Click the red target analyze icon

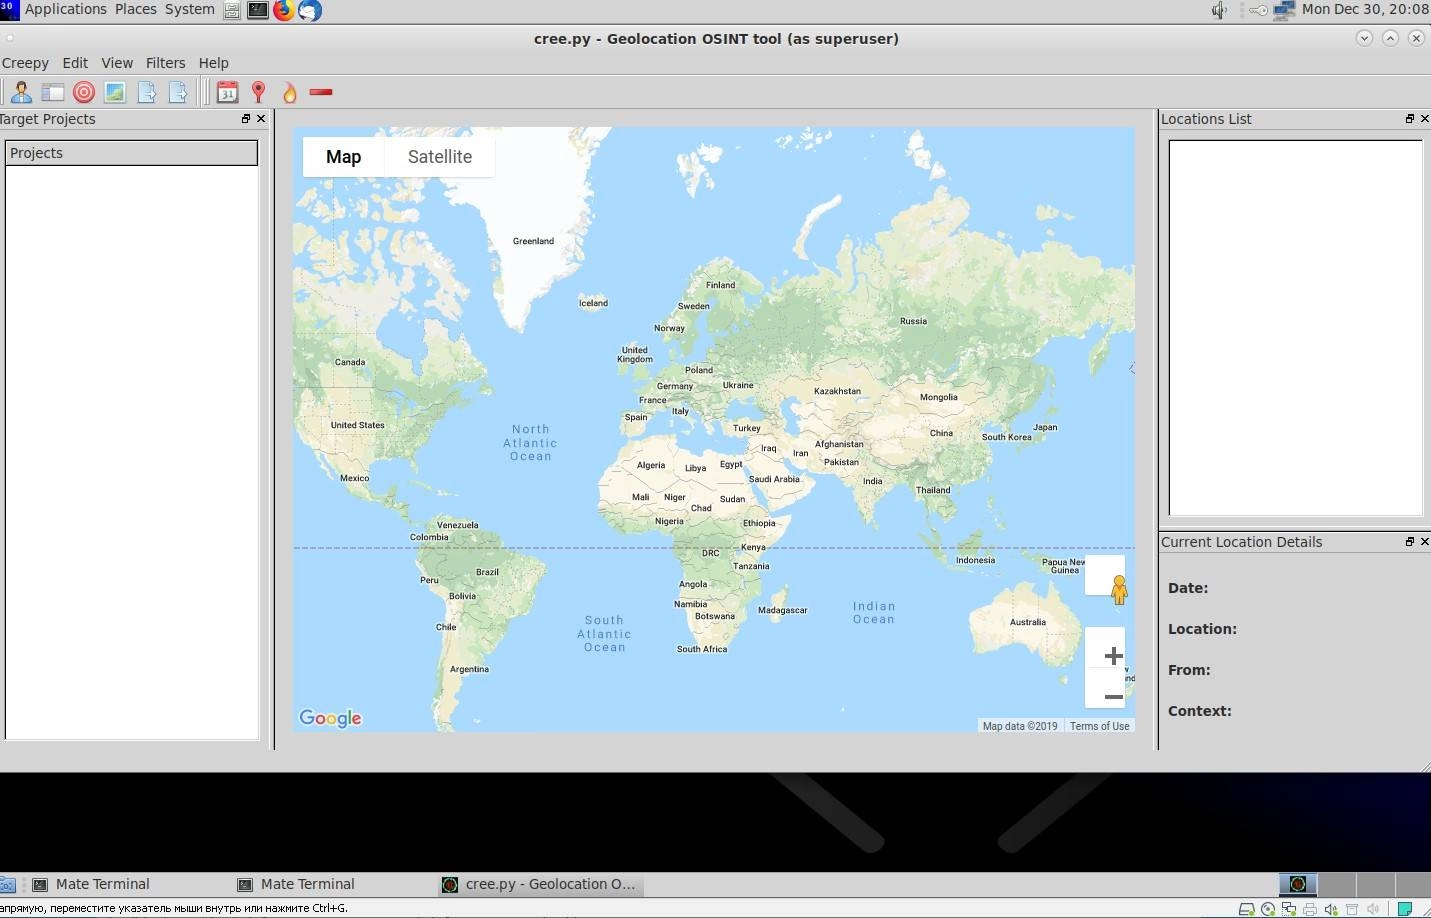(x=84, y=92)
